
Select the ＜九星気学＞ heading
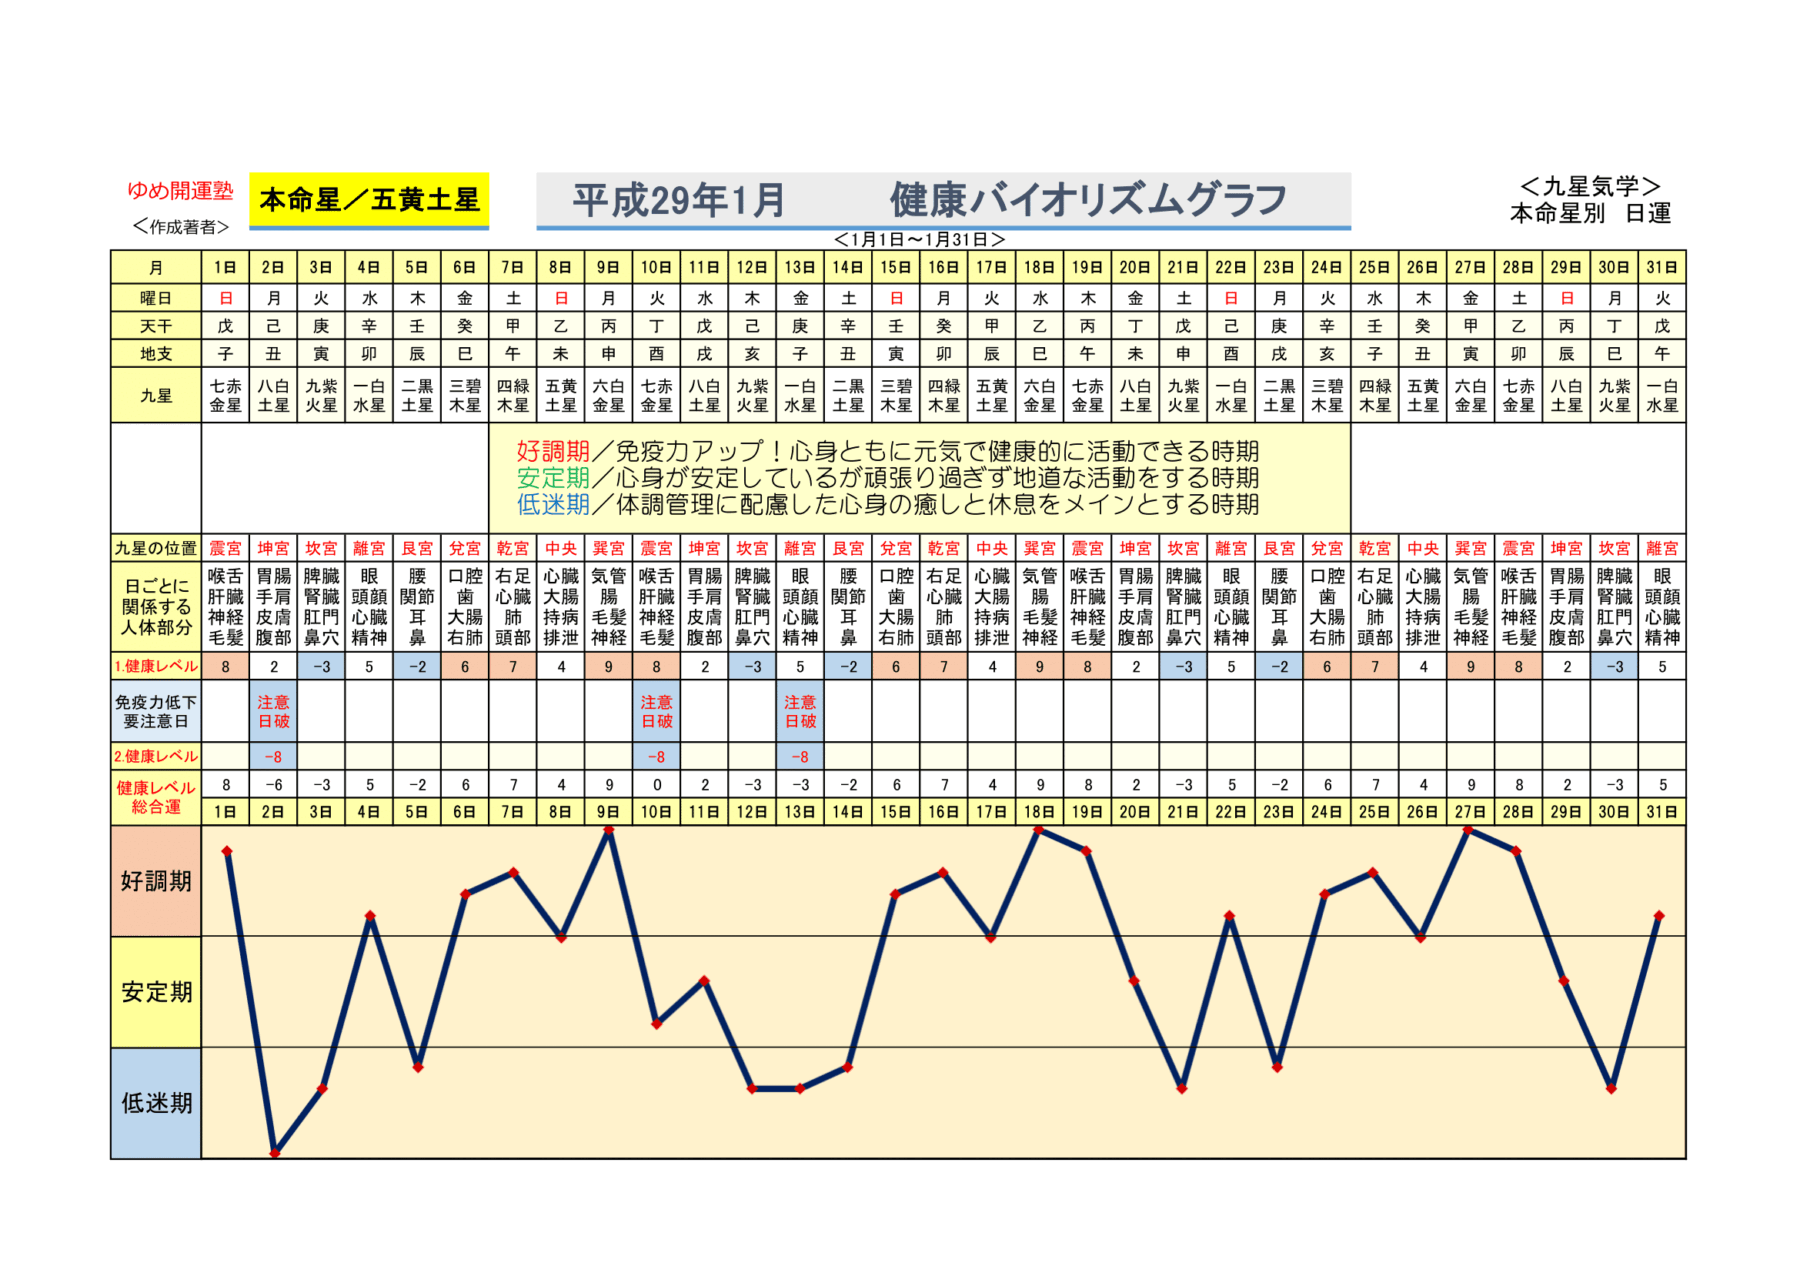click(1589, 186)
